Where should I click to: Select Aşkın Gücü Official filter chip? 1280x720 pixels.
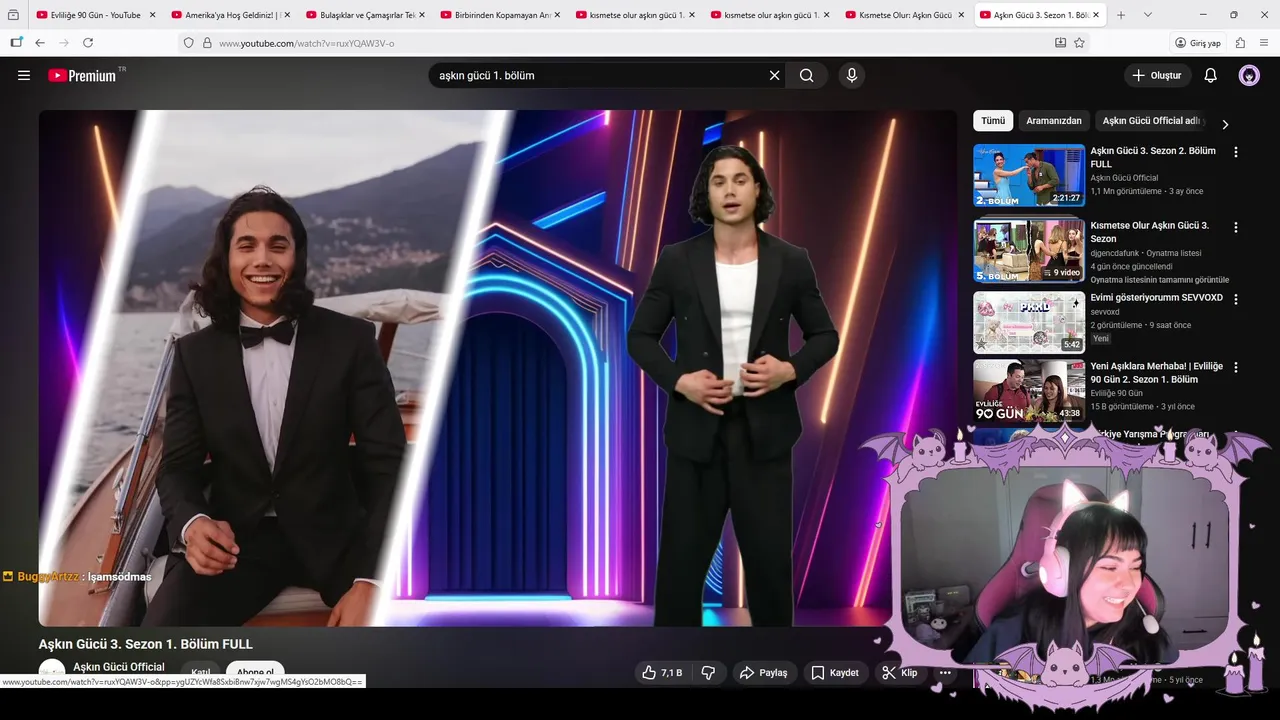pyautogui.click(x=1151, y=121)
